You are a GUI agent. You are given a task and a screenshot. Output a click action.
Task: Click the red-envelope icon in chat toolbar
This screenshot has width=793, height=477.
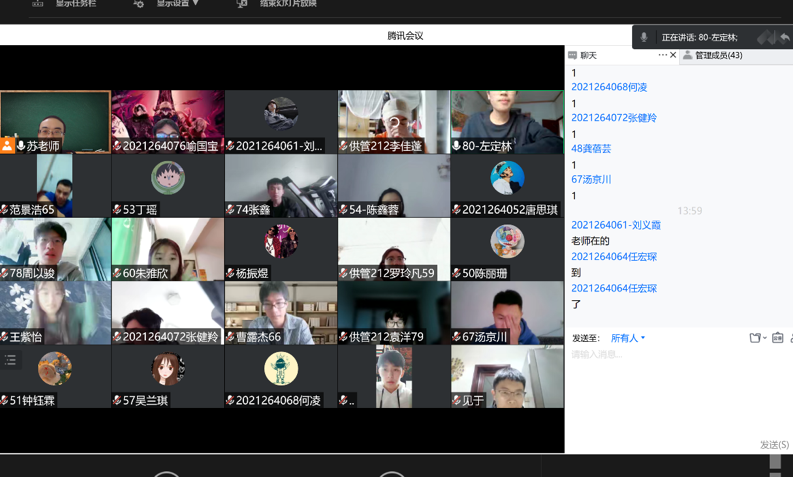[x=777, y=338]
